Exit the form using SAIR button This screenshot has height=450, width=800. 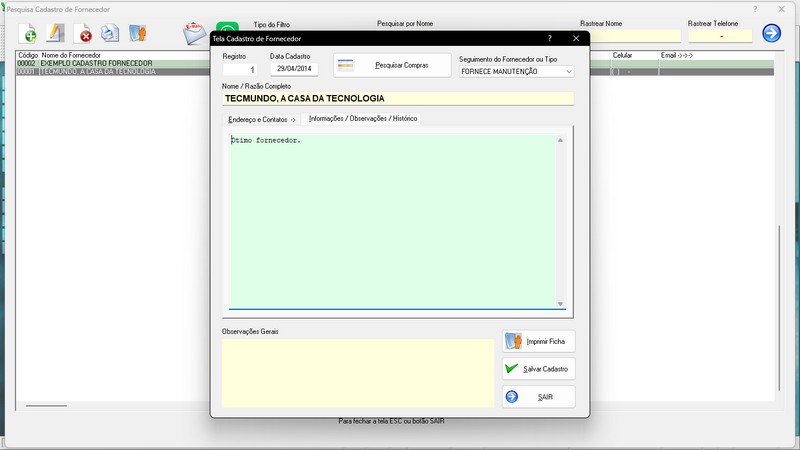(539, 397)
